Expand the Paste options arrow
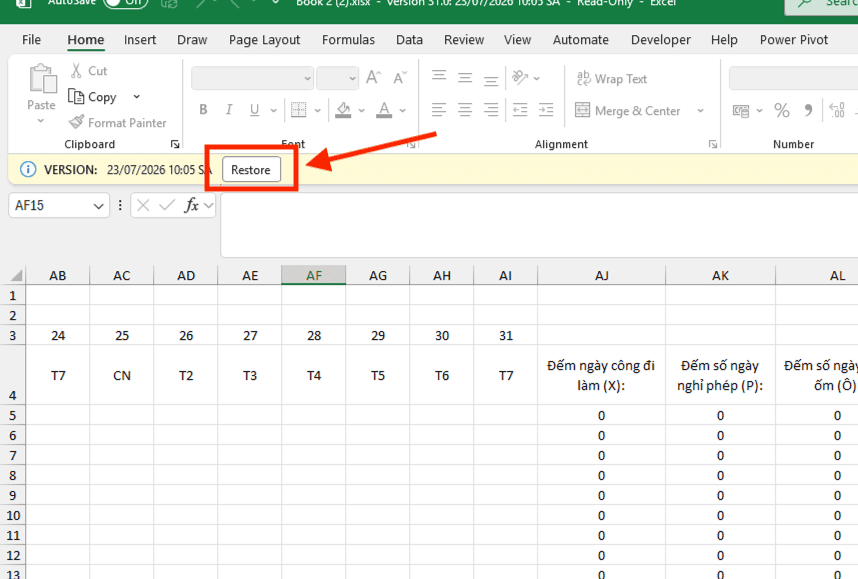Screen dimensions: 858x579 click(x=41, y=120)
